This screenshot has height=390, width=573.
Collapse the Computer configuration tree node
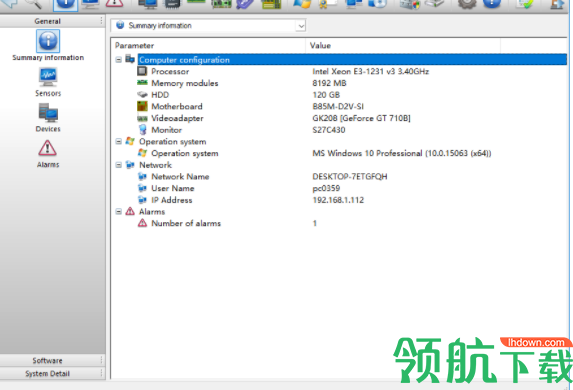coord(118,60)
